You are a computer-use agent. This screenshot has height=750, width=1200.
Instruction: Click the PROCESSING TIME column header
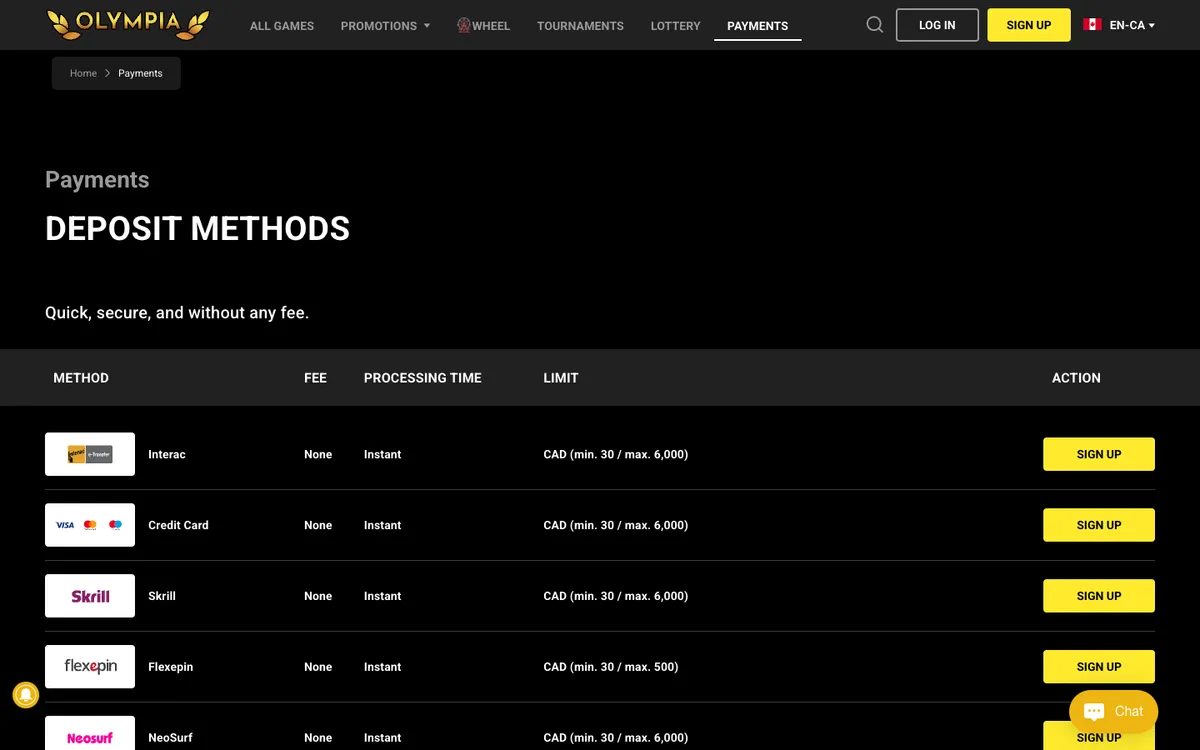423,378
